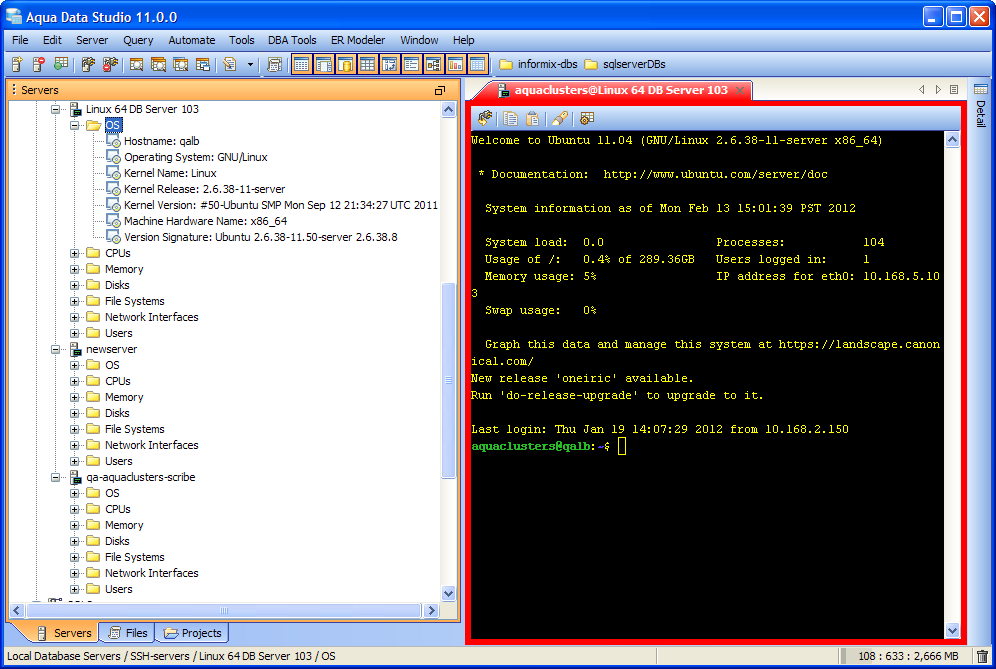Toggle the first highlighted grid view button

[x=302, y=64]
